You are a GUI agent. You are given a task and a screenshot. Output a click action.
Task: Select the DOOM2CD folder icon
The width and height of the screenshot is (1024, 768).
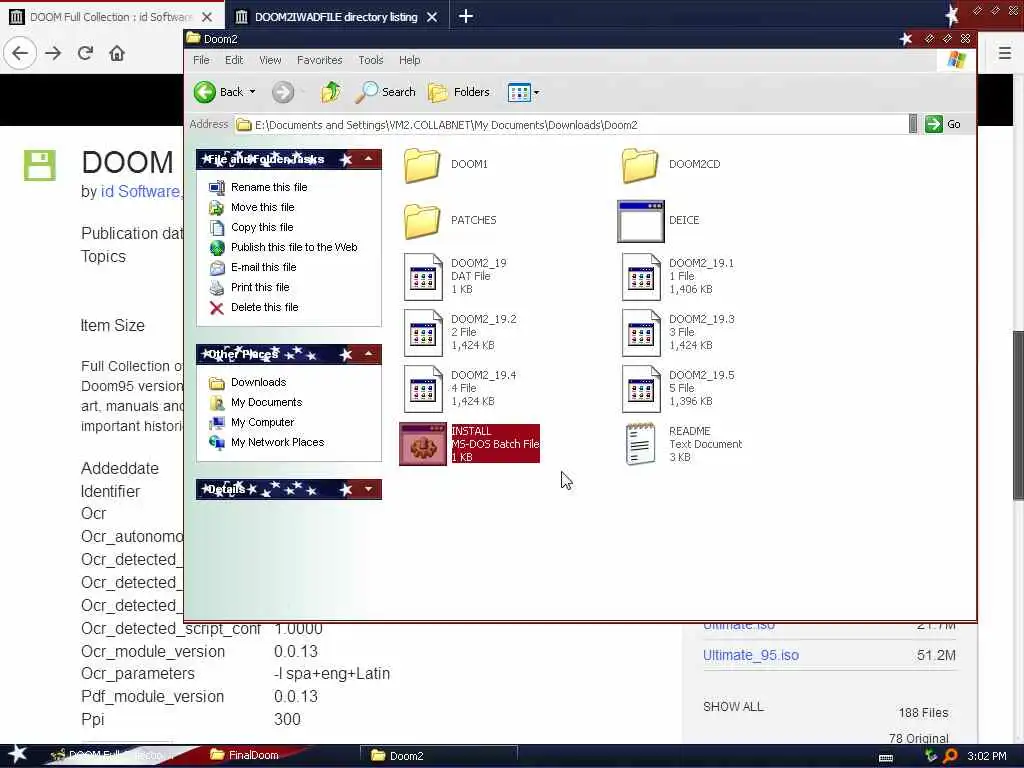[x=639, y=165]
